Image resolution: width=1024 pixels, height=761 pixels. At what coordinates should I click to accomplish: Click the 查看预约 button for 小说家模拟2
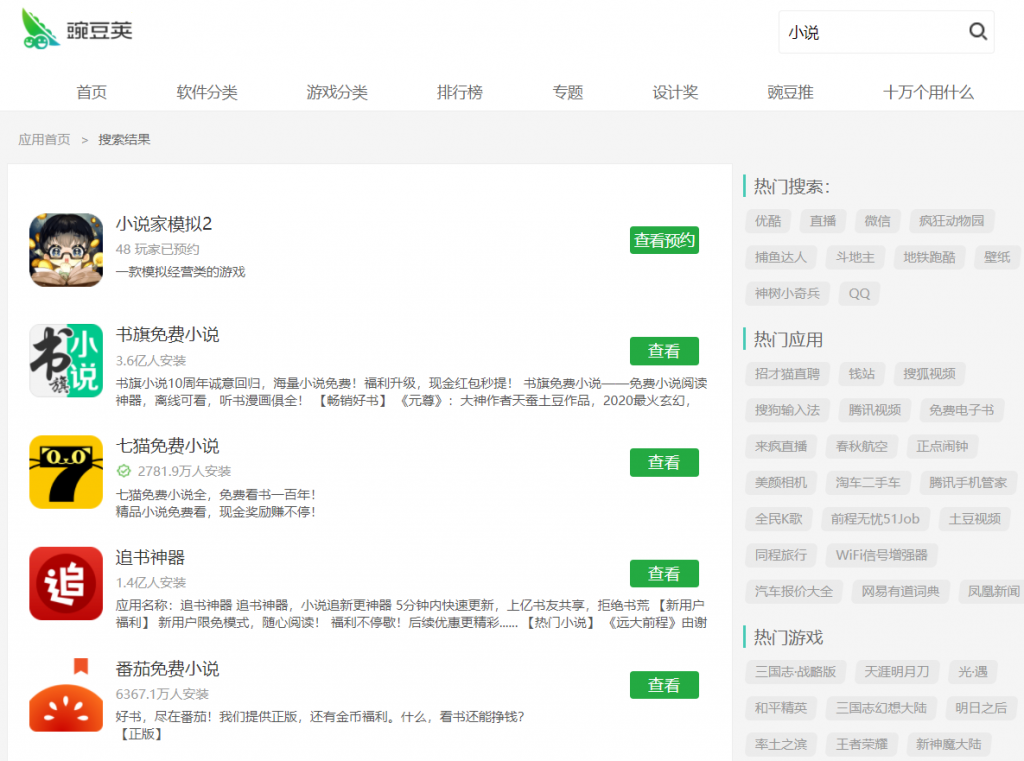coord(664,240)
